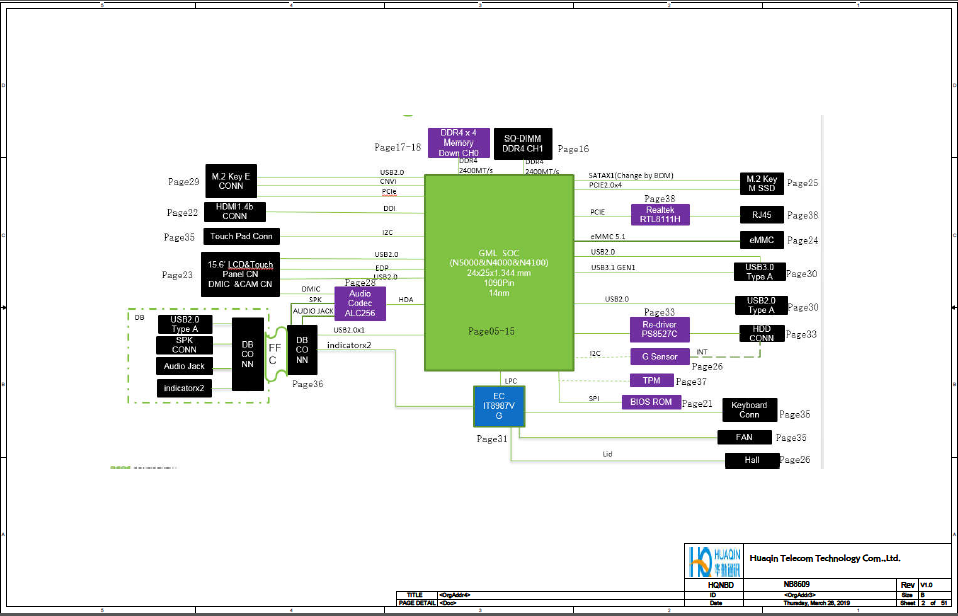The height and width of the screenshot is (616, 958).
Task: Click the Page28 label above Audio Codec
Action: [x=360, y=282]
